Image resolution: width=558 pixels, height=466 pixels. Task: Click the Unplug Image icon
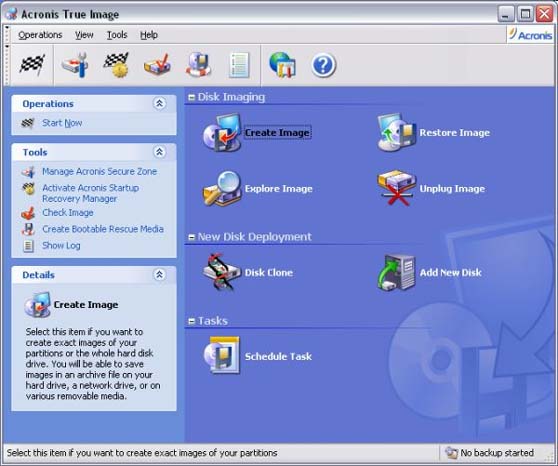pos(396,188)
